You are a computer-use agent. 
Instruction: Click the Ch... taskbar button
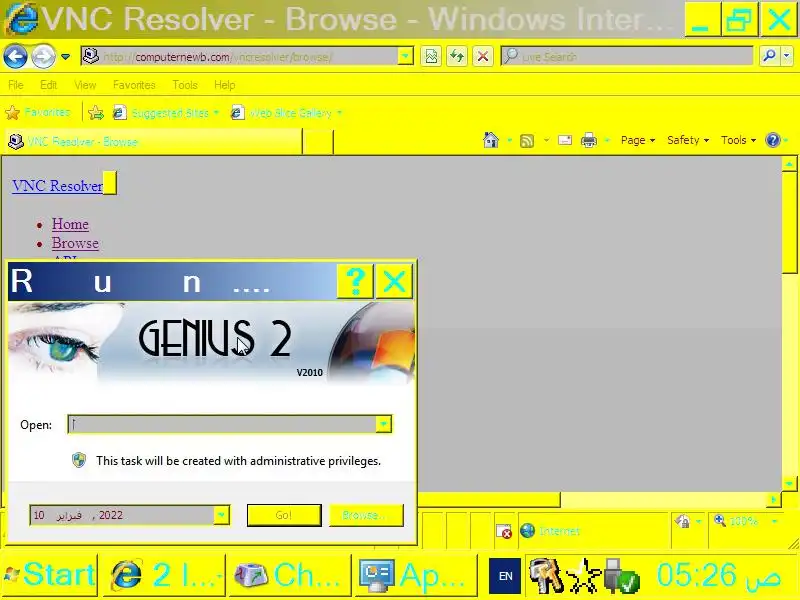point(289,575)
